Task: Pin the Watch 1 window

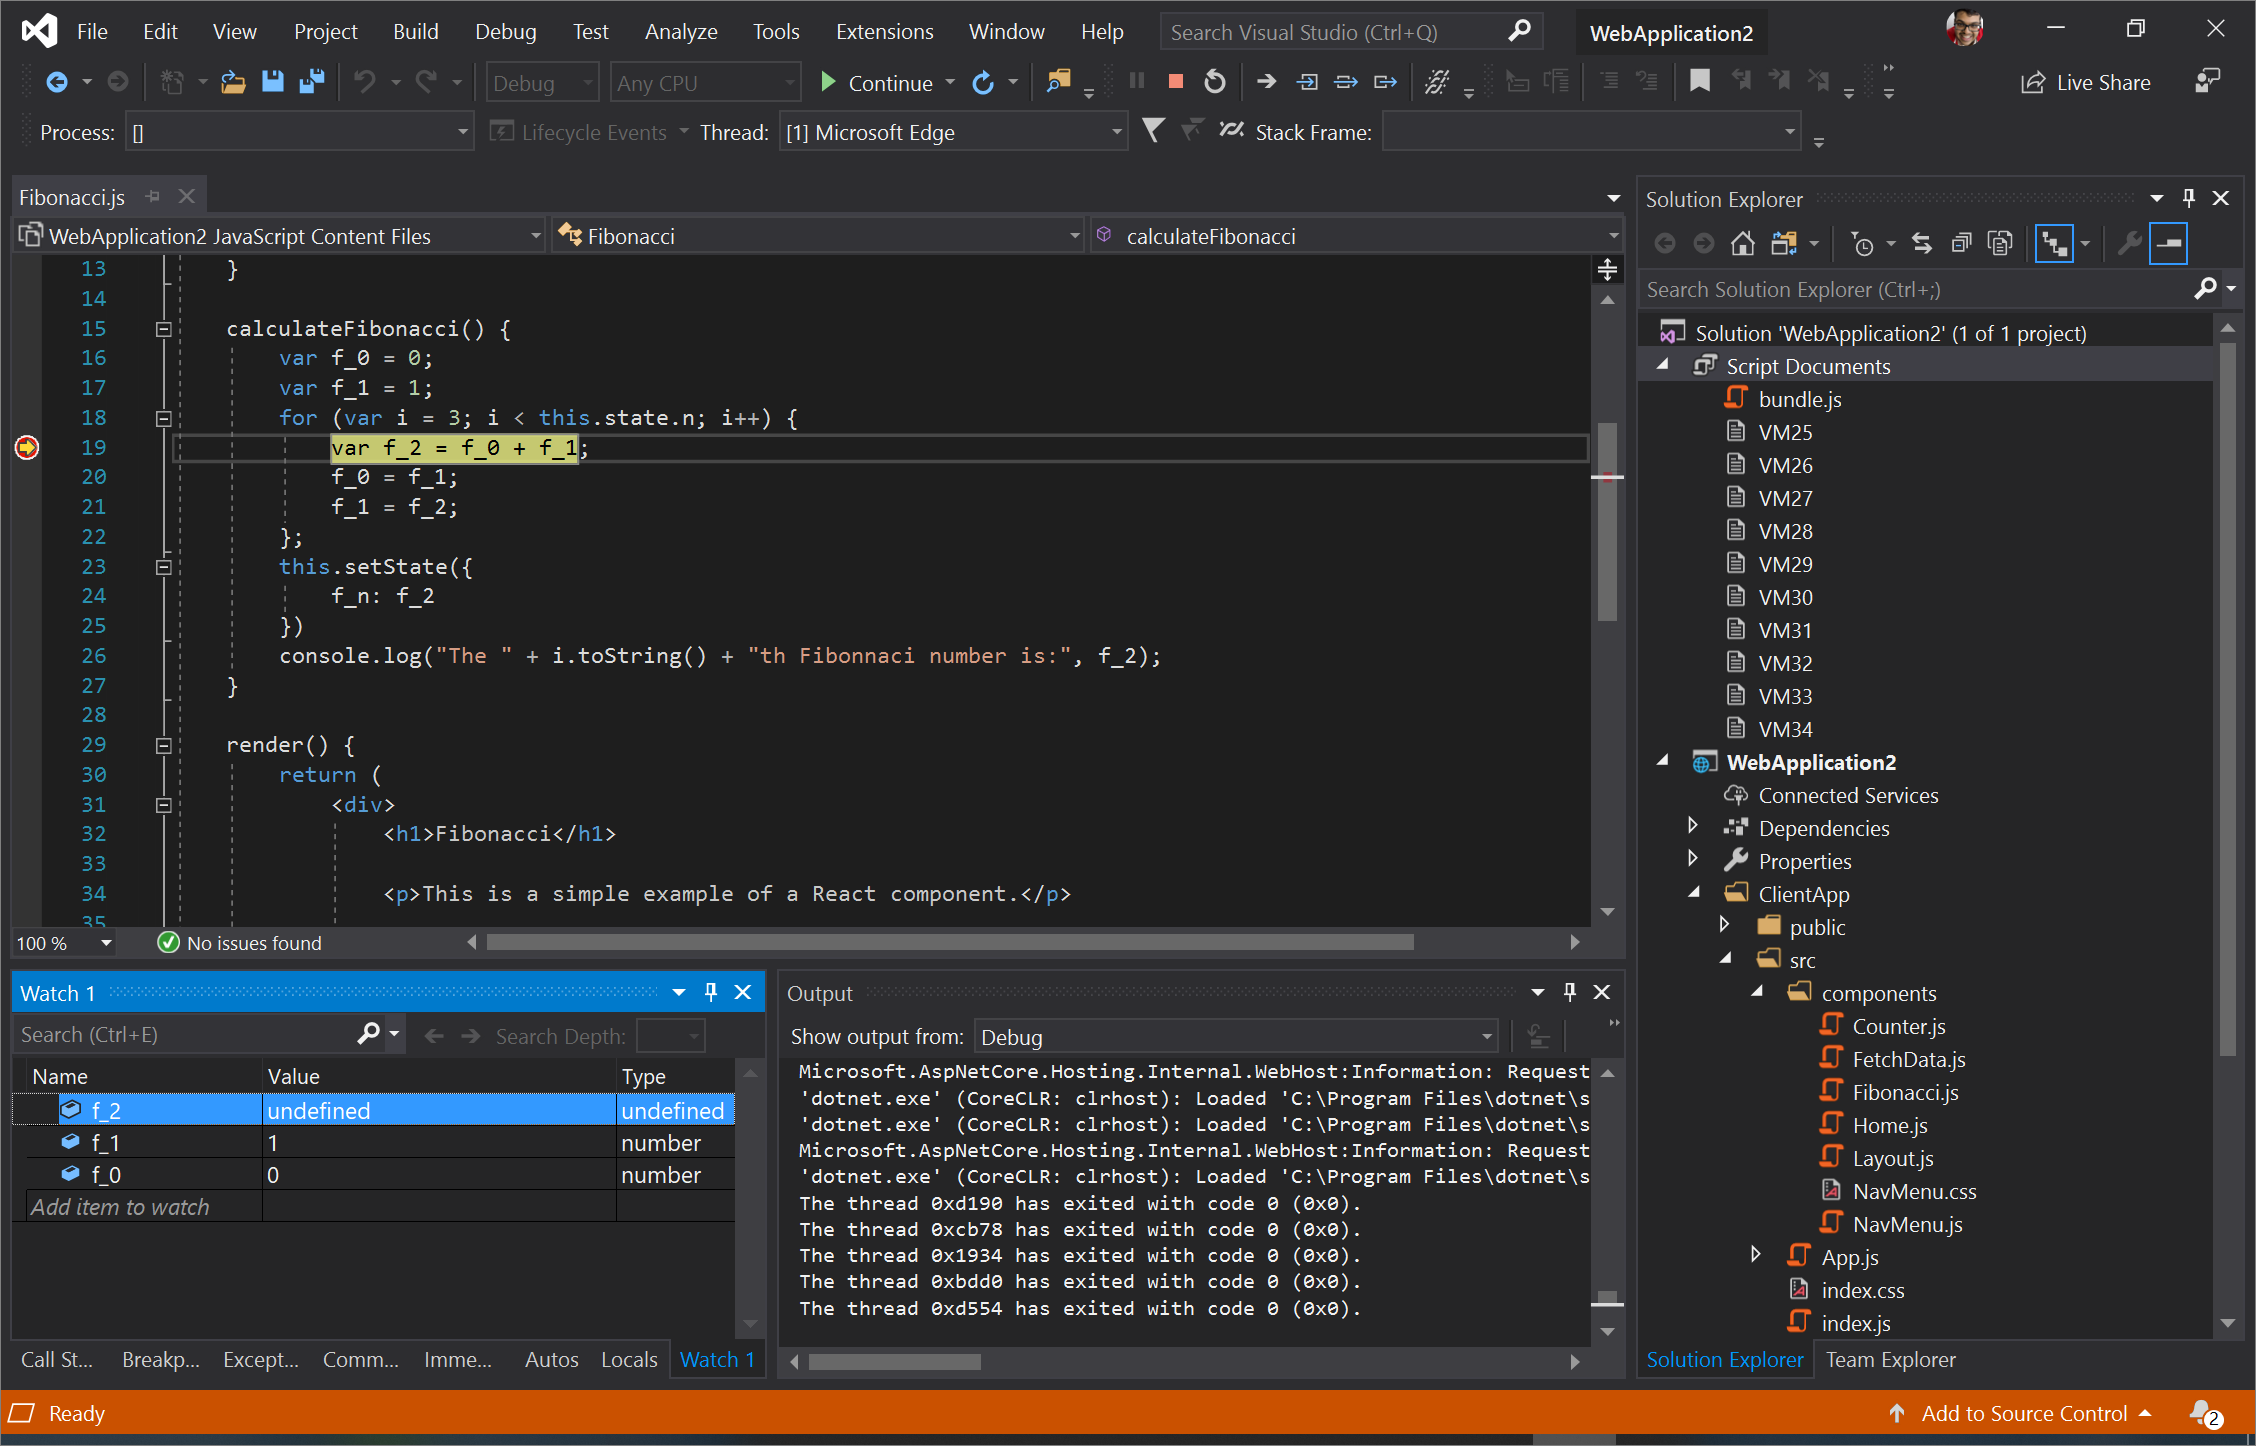Action: click(711, 992)
